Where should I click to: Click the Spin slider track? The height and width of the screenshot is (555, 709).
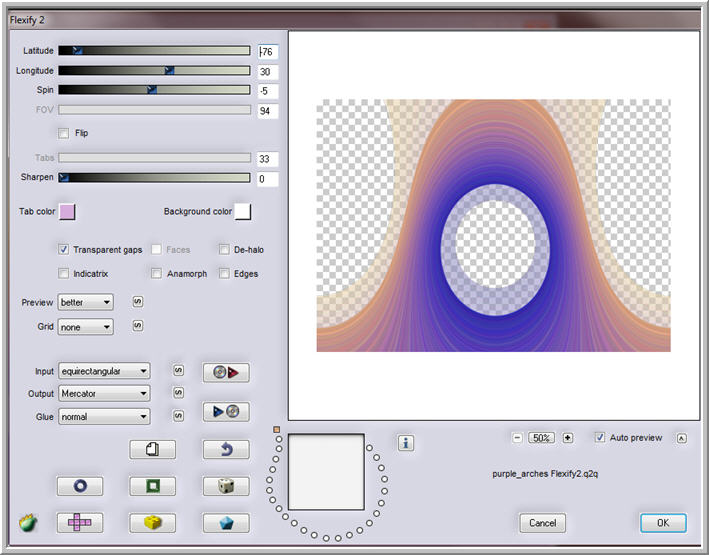coord(154,90)
